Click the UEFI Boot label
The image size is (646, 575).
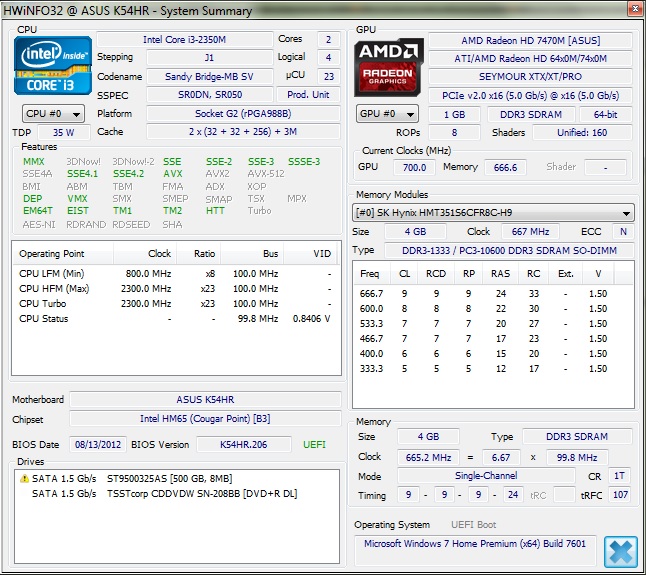(x=473, y=525)
